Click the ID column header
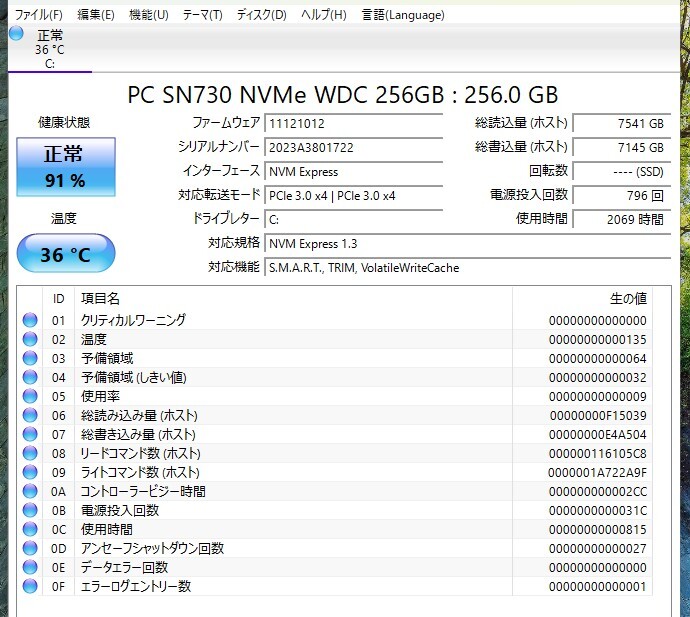This screenshot has width=690, height=617. (59, 299)
